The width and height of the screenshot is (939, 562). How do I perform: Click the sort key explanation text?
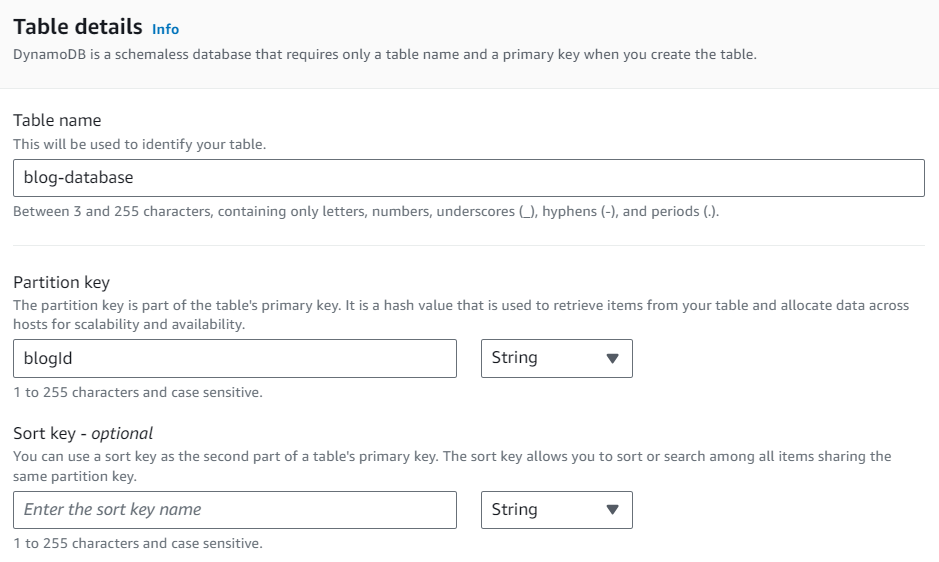[450, 465]
